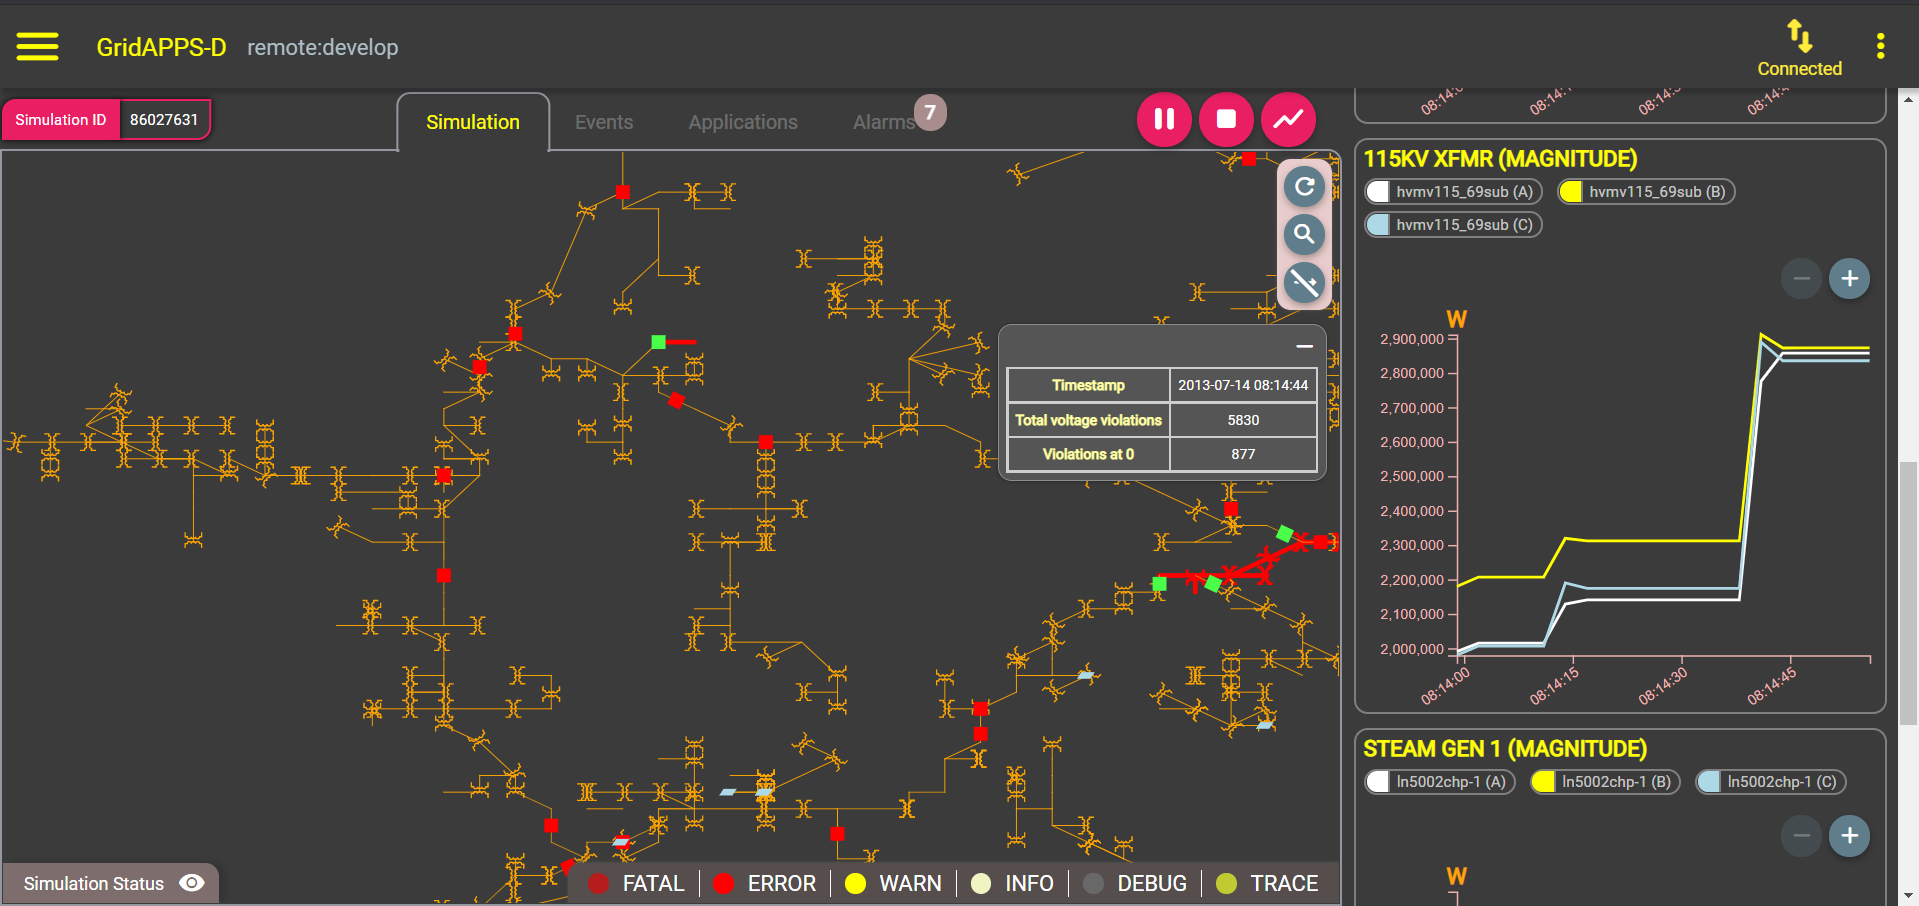
Task: Select timestamp value 2013-07-14 08:14:44
Action: 1243,385
